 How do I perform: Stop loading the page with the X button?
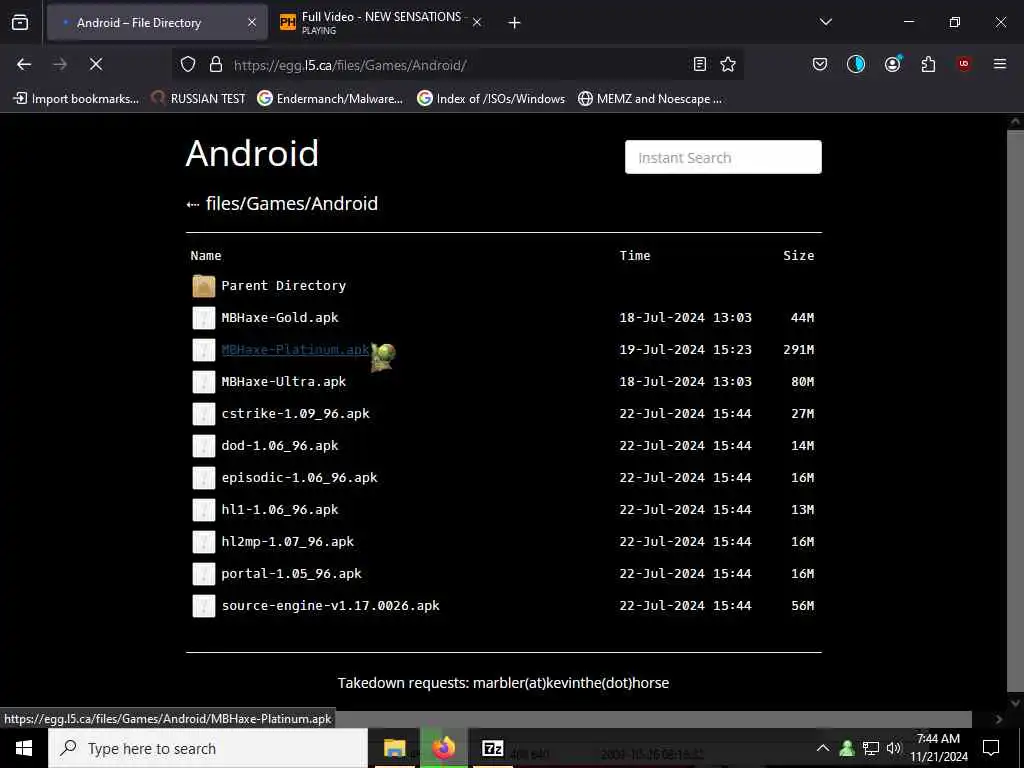95,64
